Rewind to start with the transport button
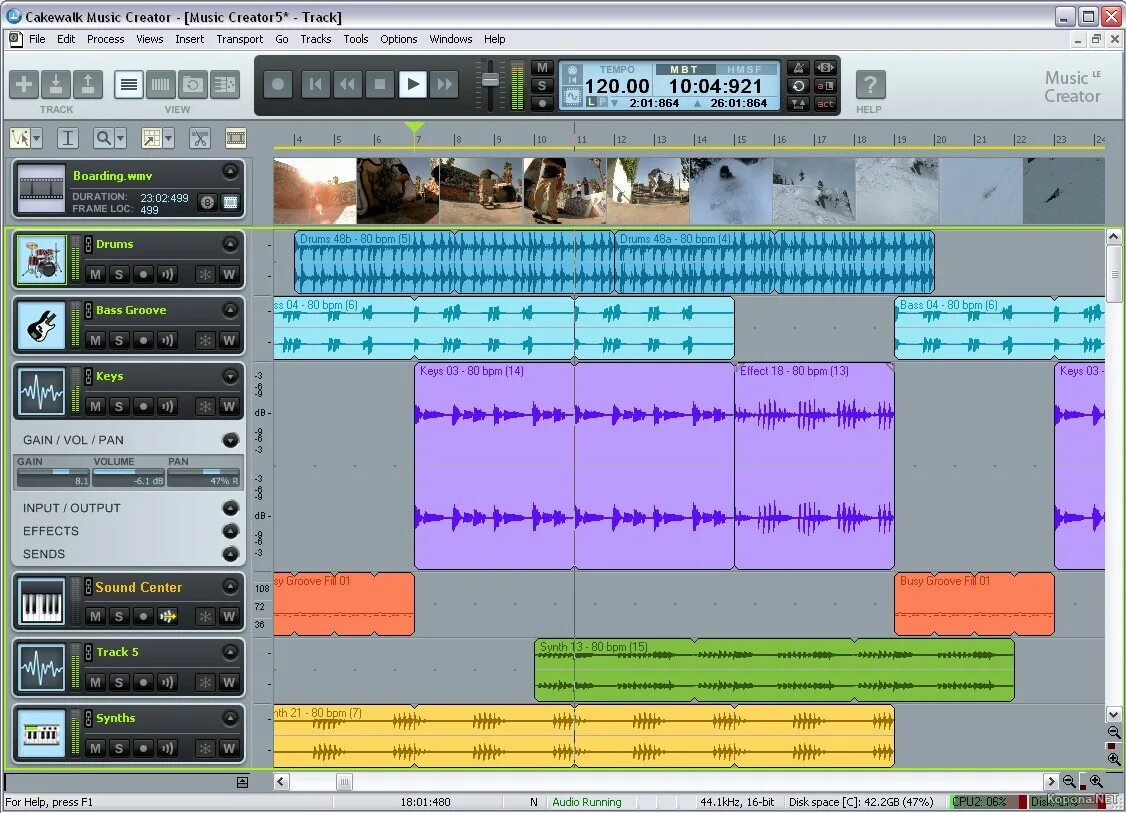Screen dimensions: 1126x813 [x=315, y=85]
